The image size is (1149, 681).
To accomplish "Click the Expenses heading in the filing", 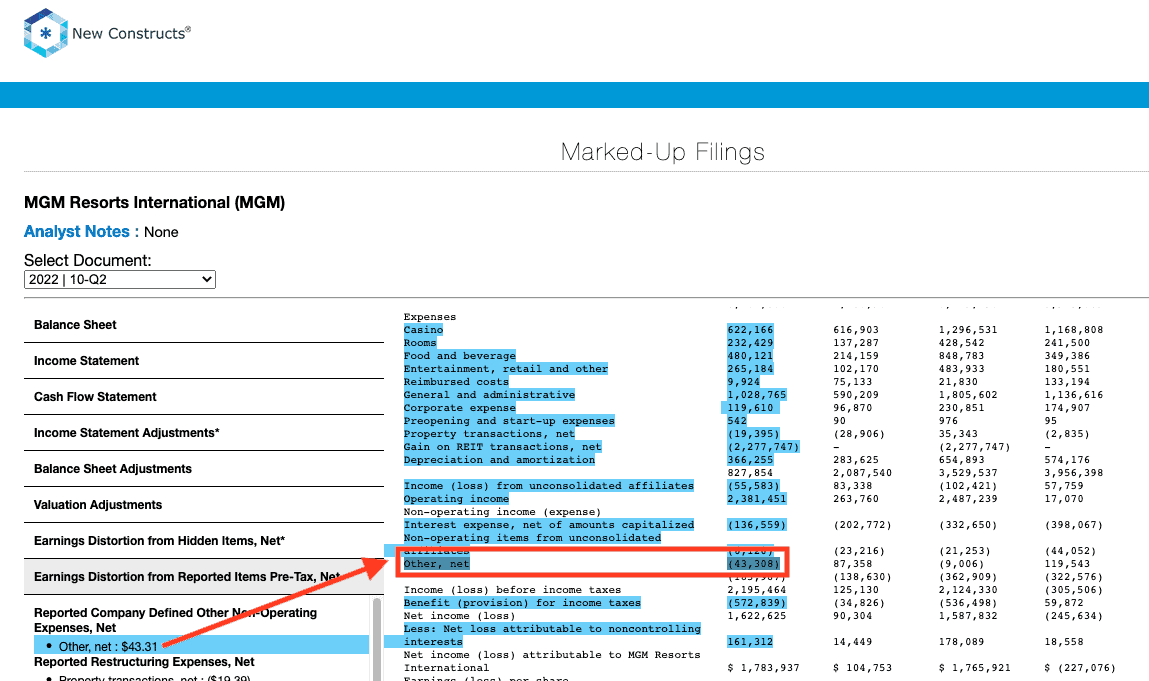I will pyautogui.click(x=429, y=317).
